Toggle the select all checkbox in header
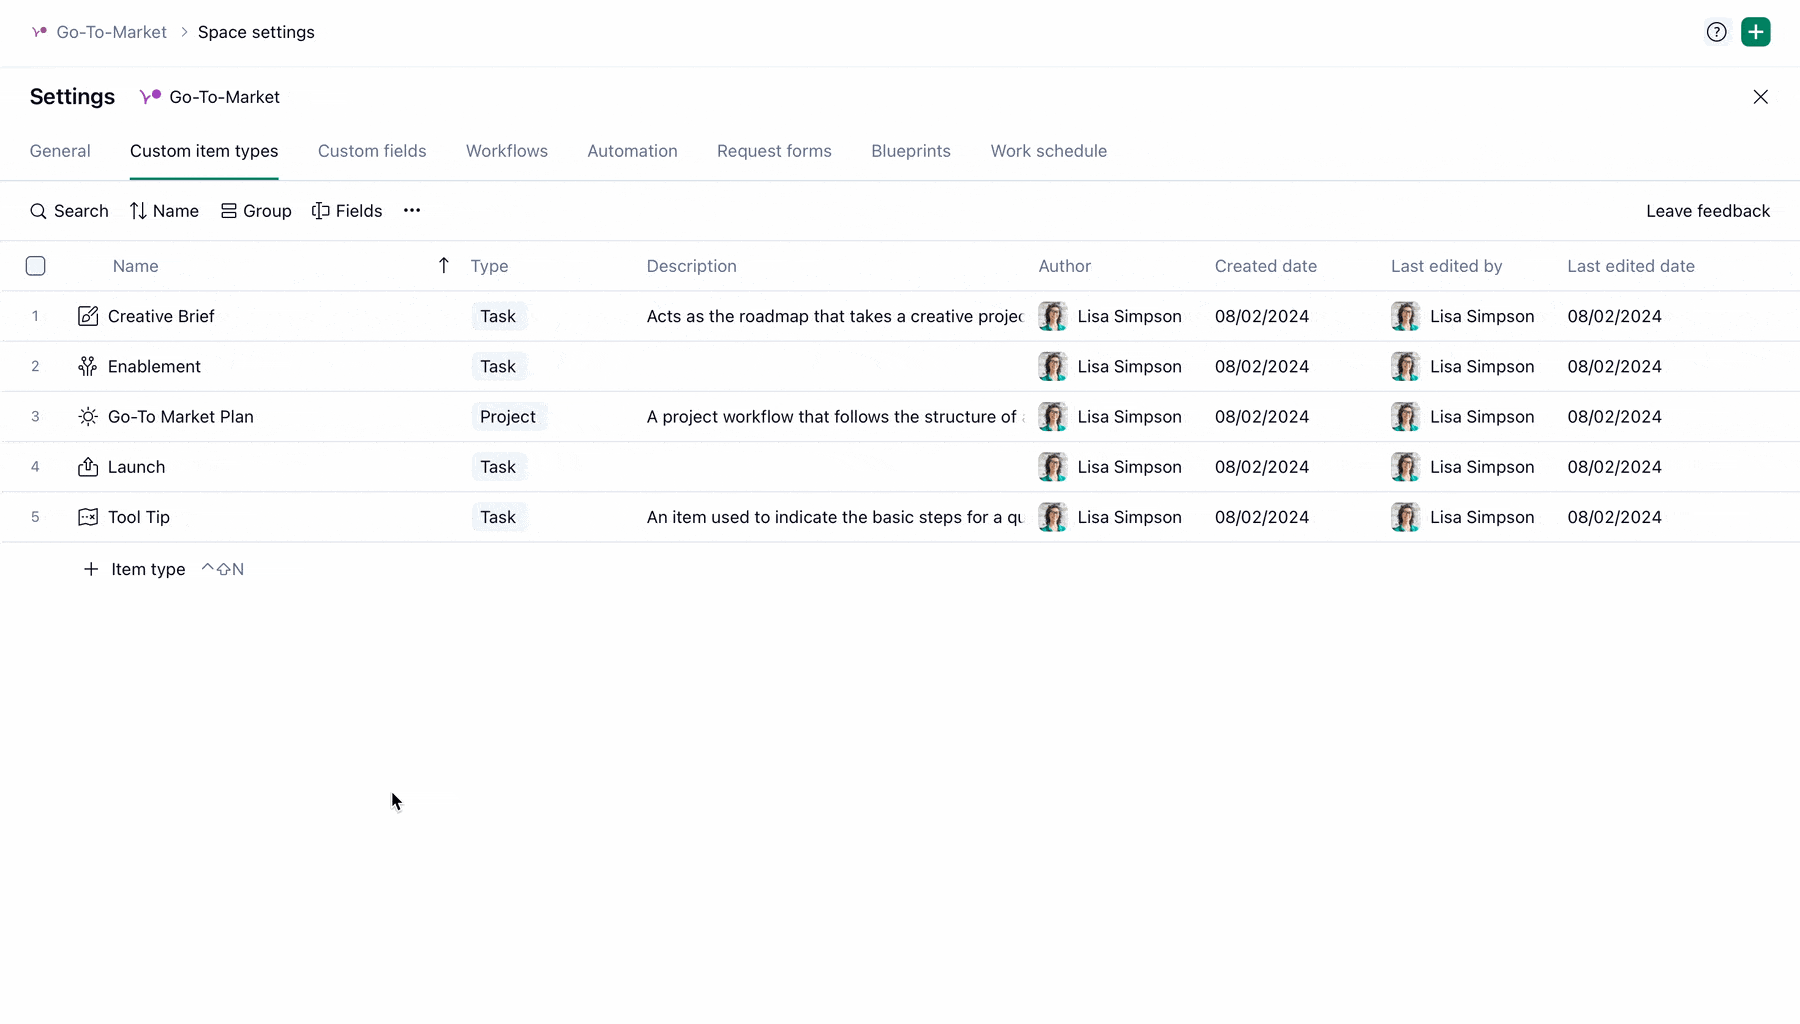 pos(36,266)
